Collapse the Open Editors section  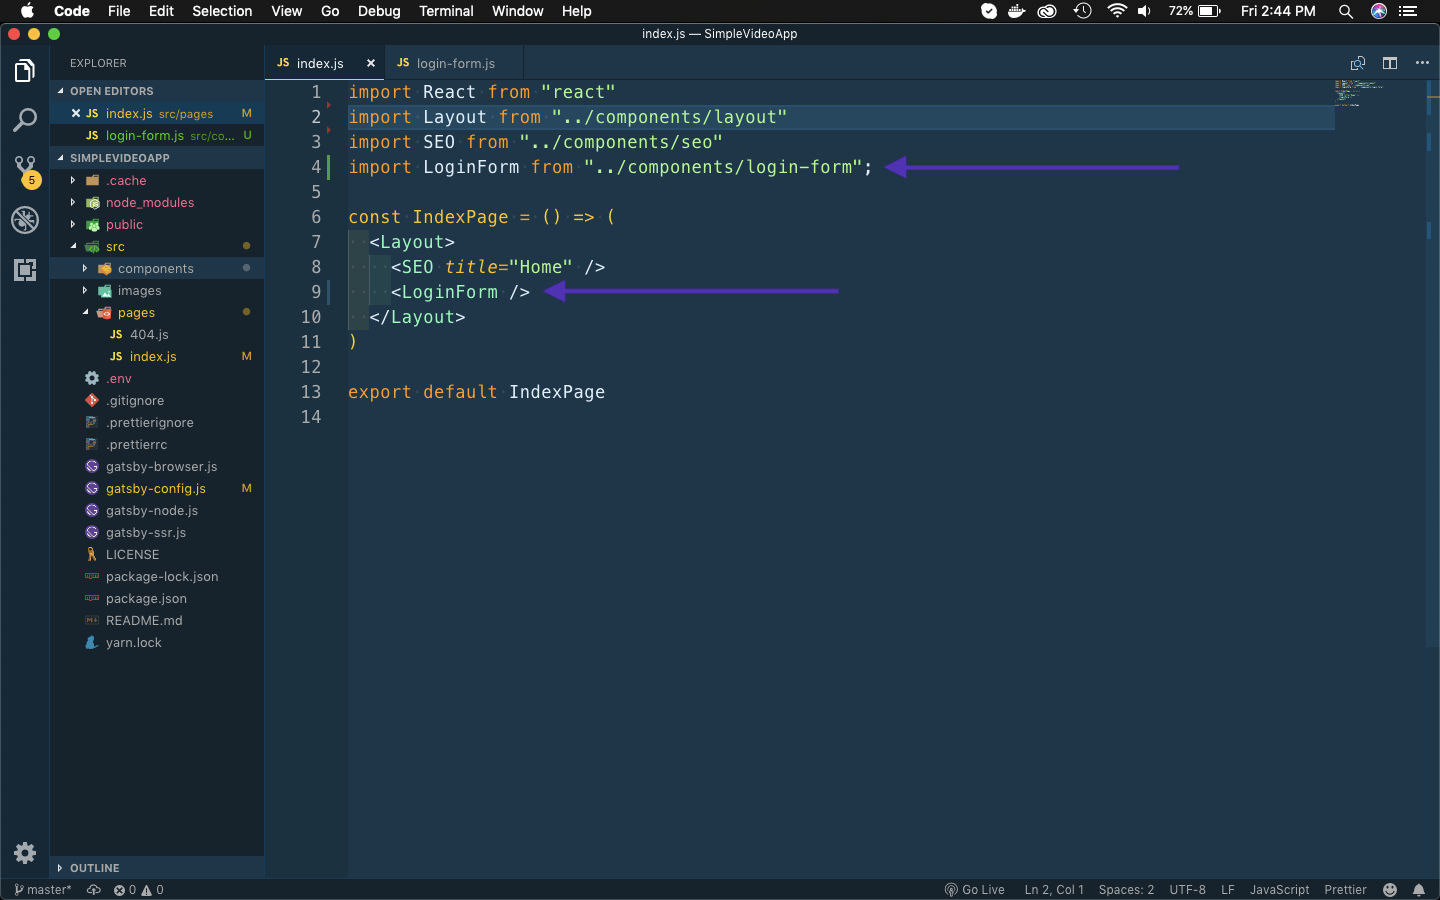[157, 91]
